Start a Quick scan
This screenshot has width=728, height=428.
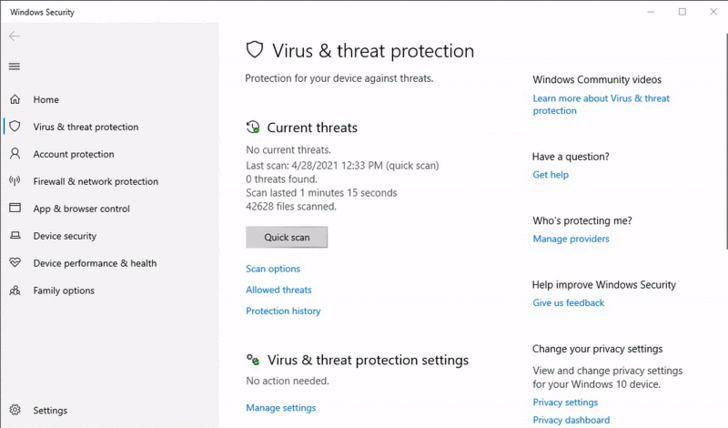(x=286, y=238)
